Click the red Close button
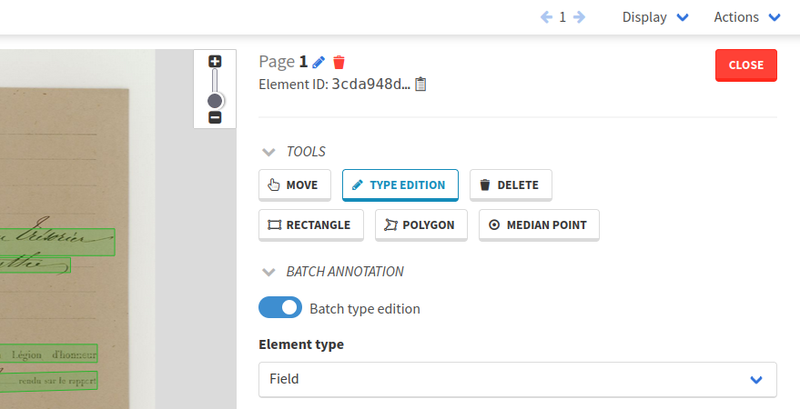800x409 pixels. 746,65
